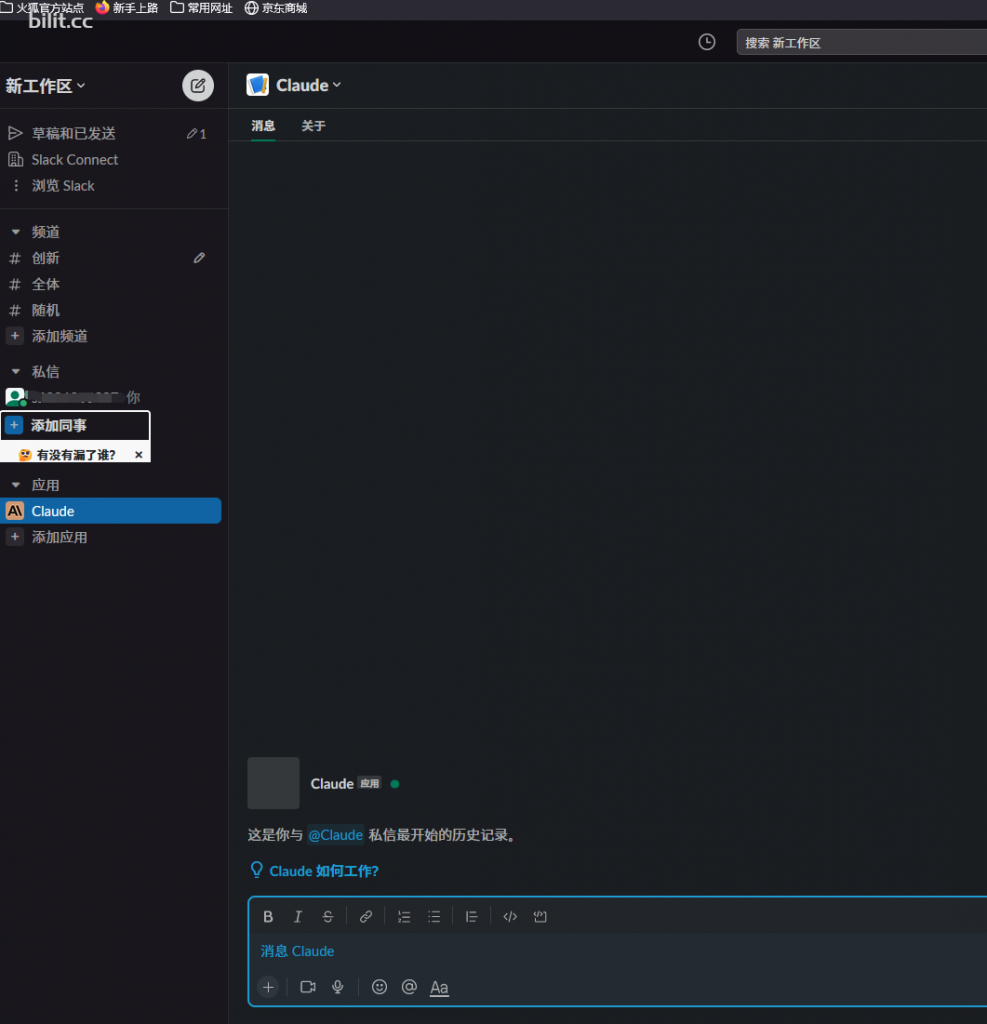
Task: Start an ordered list in composer
Action: click(x=404, y=916)
